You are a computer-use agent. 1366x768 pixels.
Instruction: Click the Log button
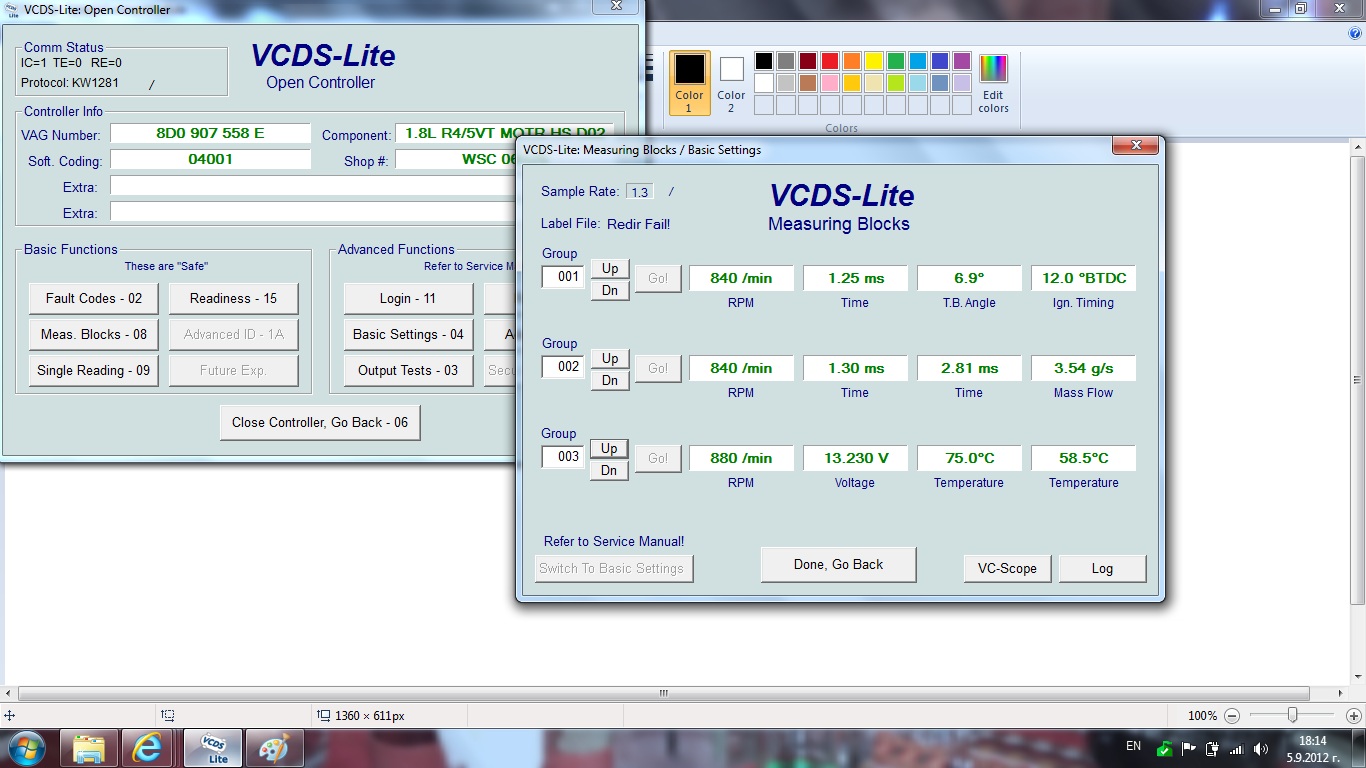pos(1102,568)
